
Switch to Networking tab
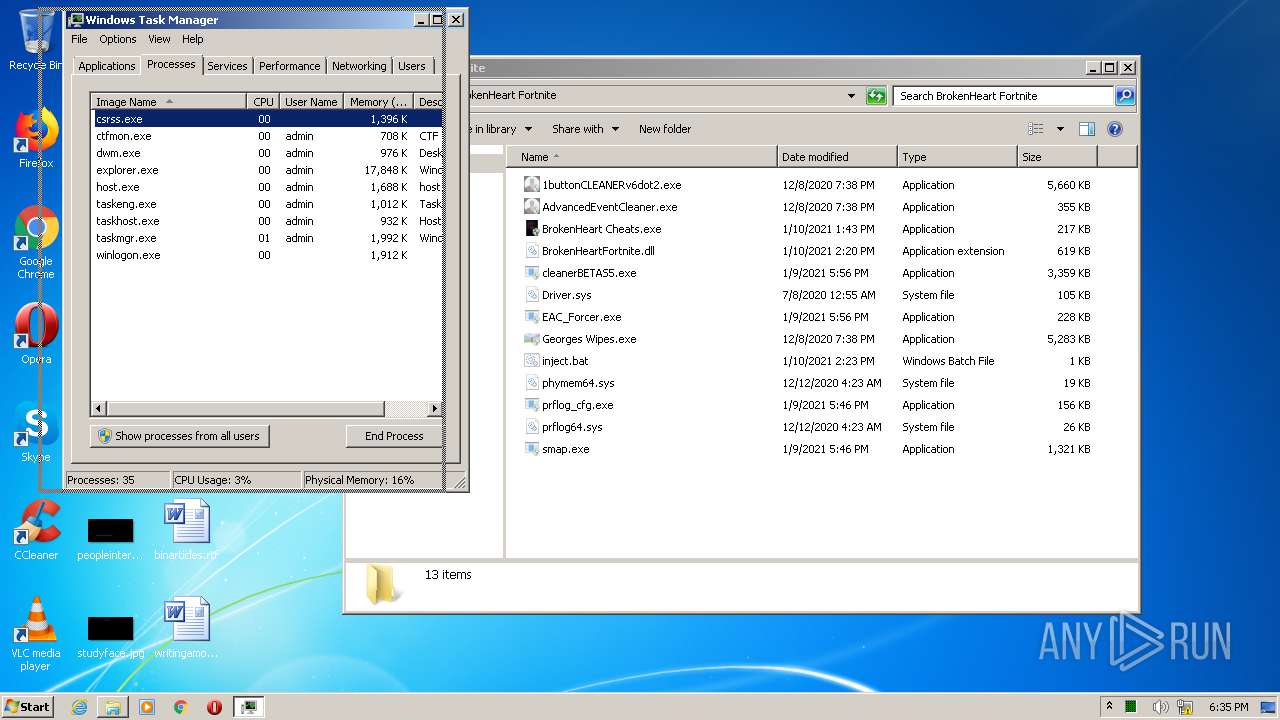[x=359, y=66]
